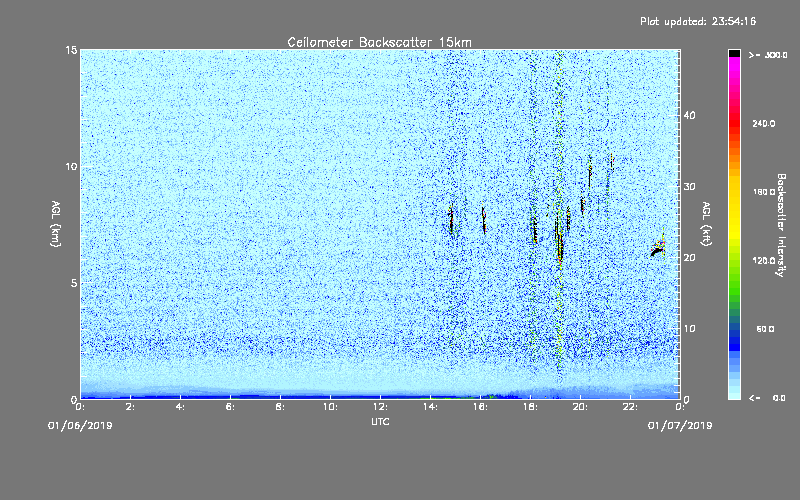Image resolution: width=800 pixels, height=500 pixels.
Task: Click the 15 km tick on left axis
Action: pyautogui.click(x=71, y=50)
